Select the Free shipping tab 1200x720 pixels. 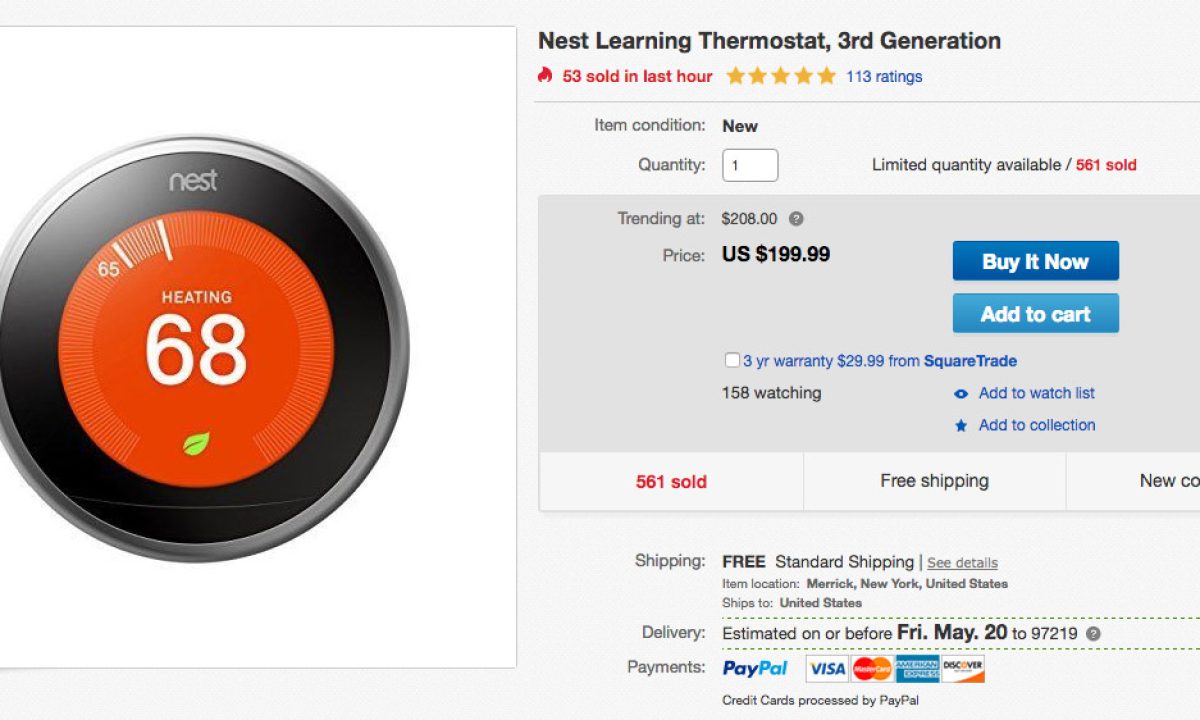point(934,481)
